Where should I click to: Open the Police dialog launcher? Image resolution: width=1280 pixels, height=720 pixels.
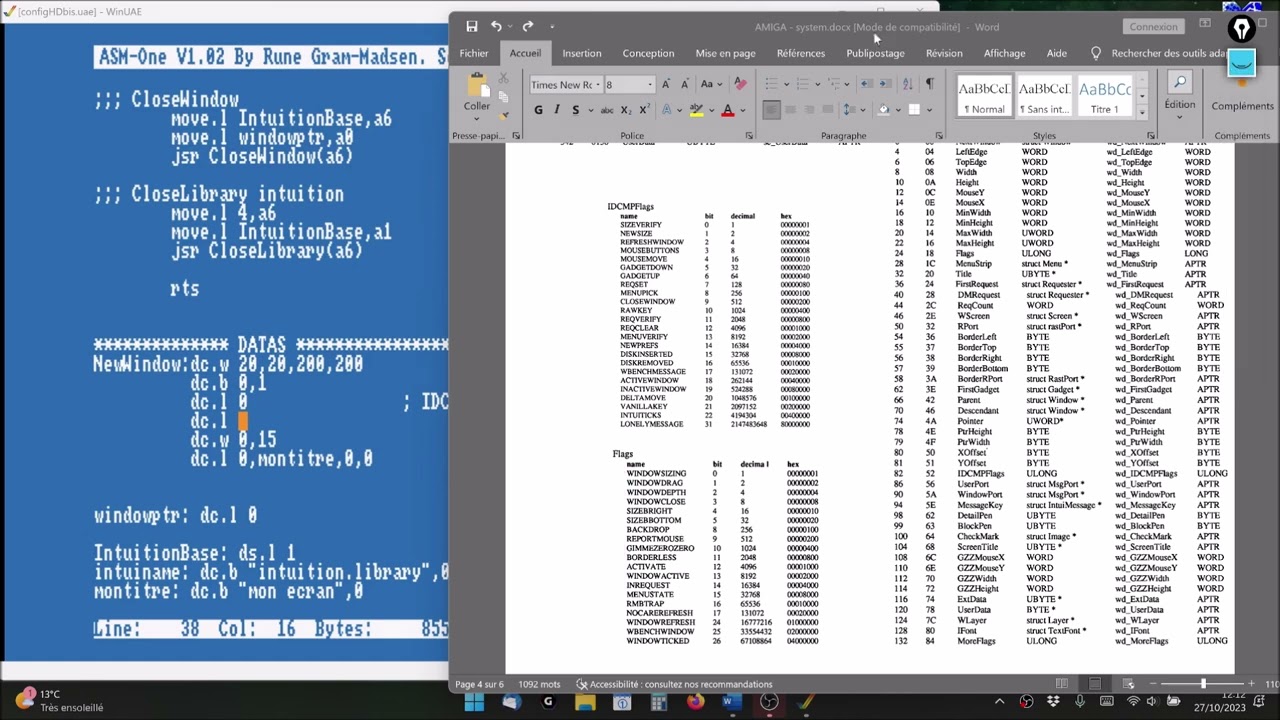(x=749, y=136)
